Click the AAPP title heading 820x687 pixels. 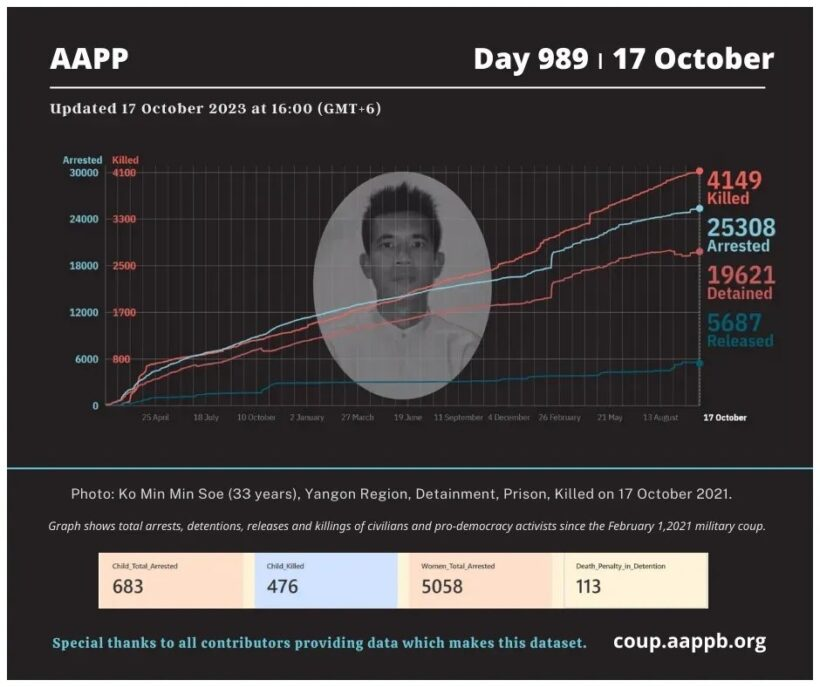coord(89,59)
